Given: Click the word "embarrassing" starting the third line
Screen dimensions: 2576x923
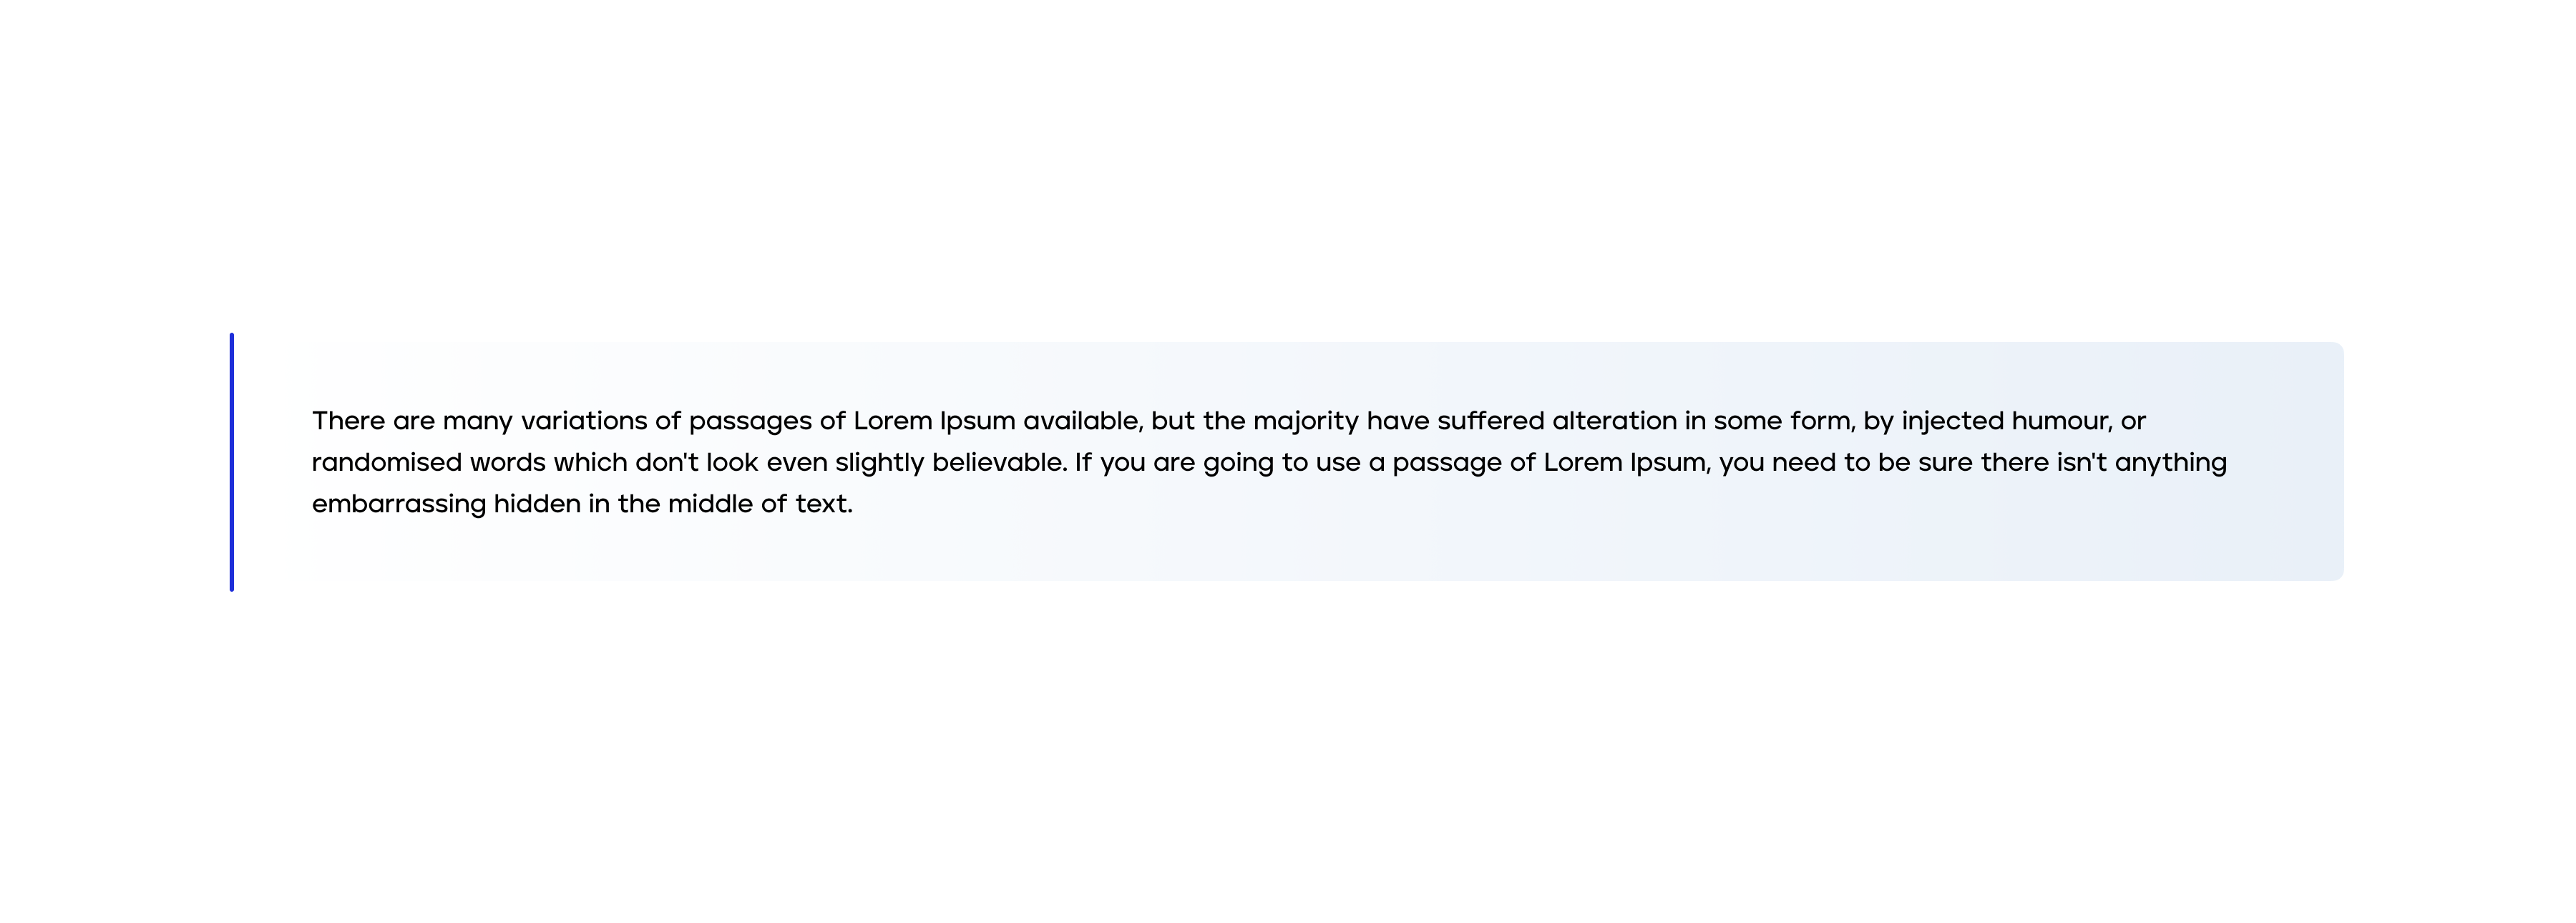Looking at the screenshot, I should [x=398, y=505].
